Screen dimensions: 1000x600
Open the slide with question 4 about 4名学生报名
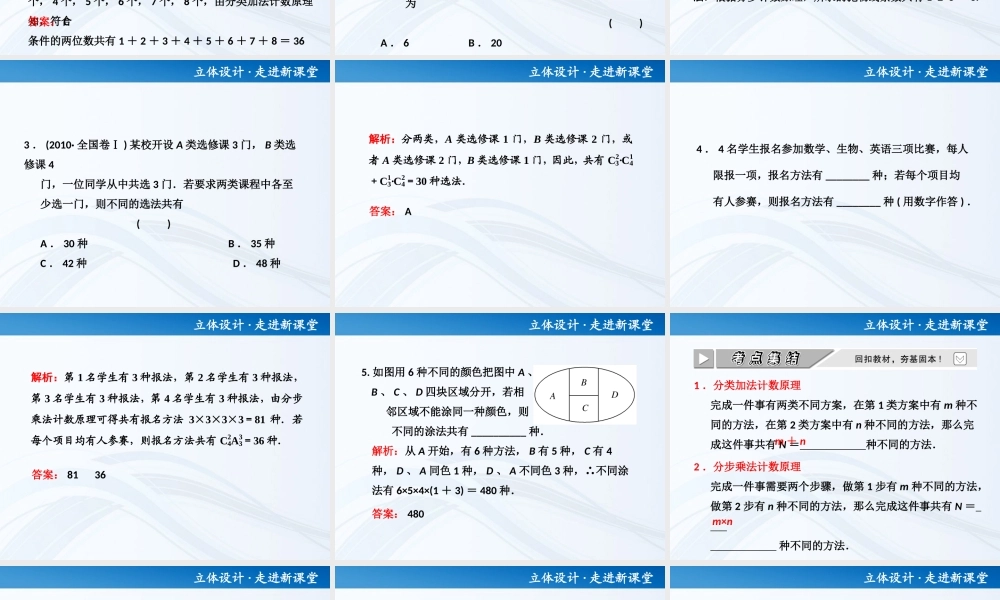pyautogui.click(x=835, y=184)
